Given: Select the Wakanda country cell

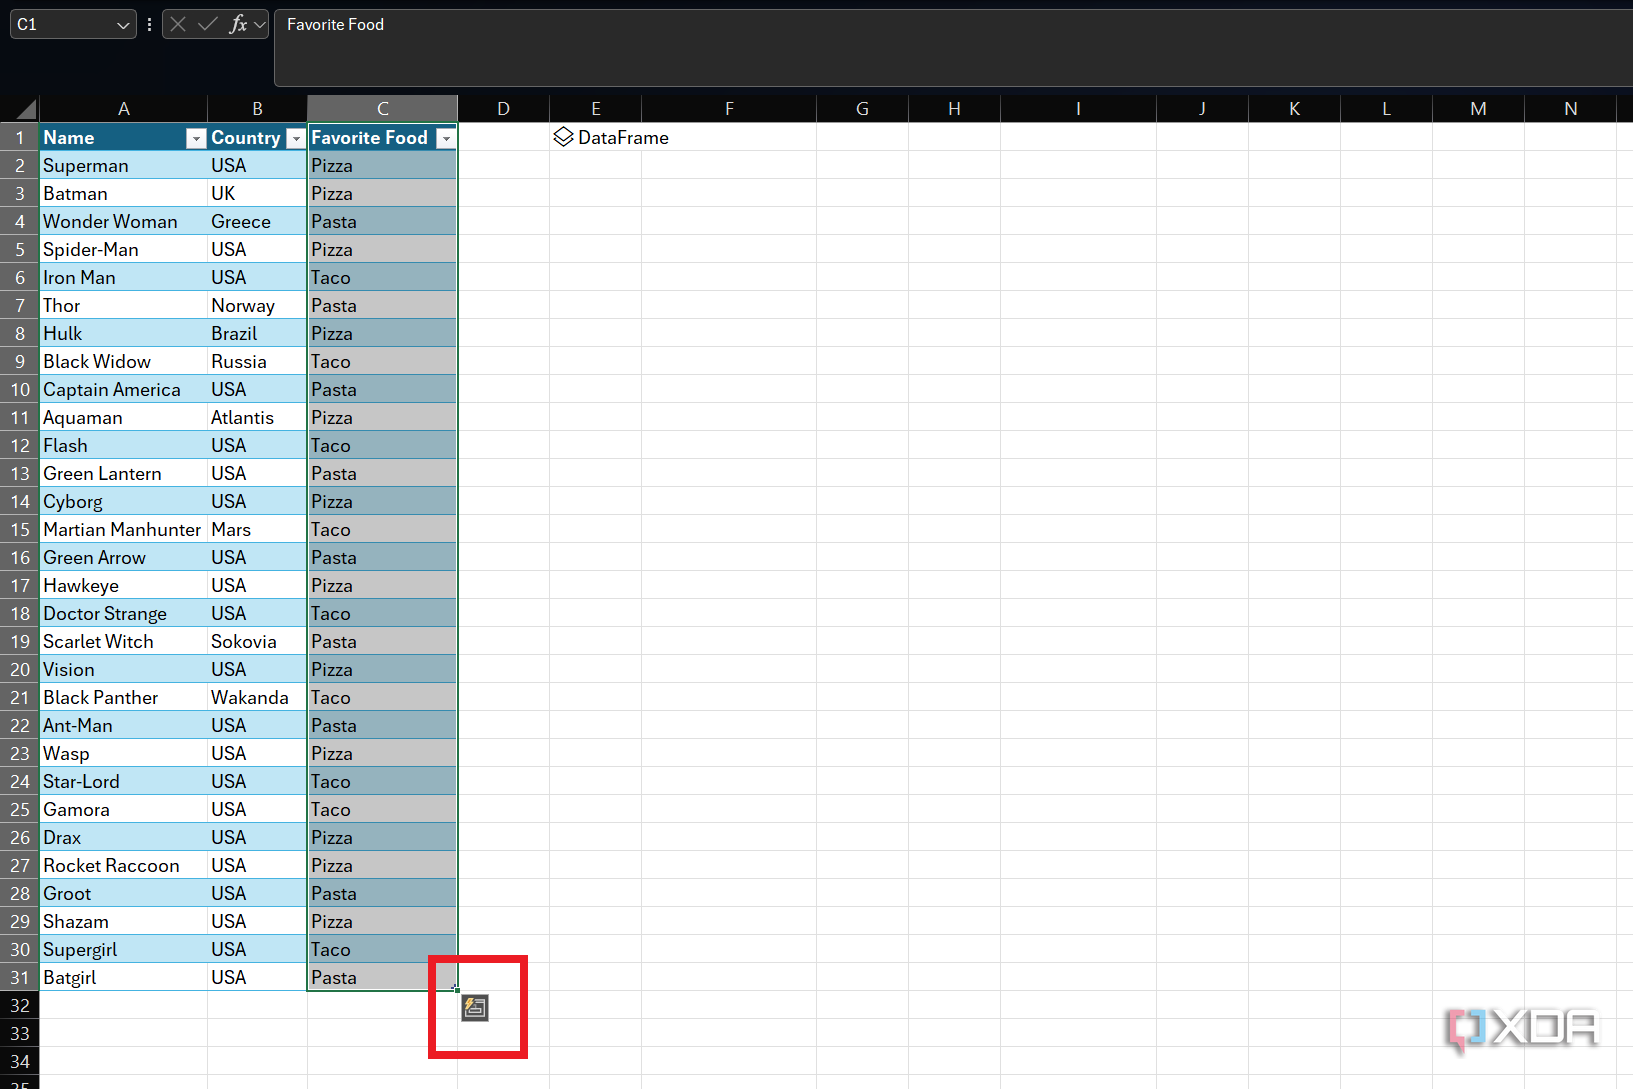Looking at the screenshot, I should click(257, 697).
